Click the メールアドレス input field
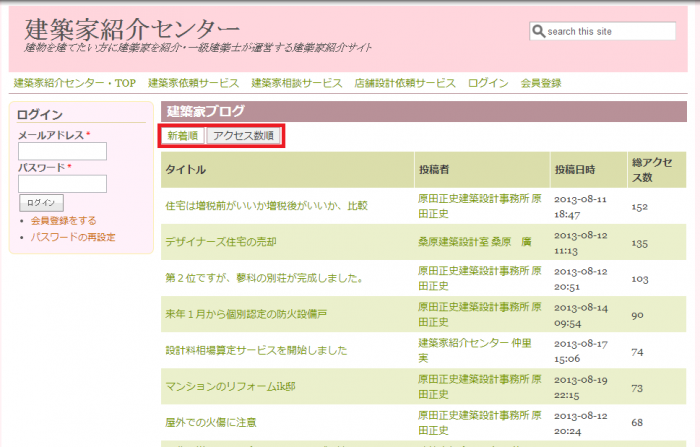The width and height of the screenshot is (700, 447). coord(62,151)
